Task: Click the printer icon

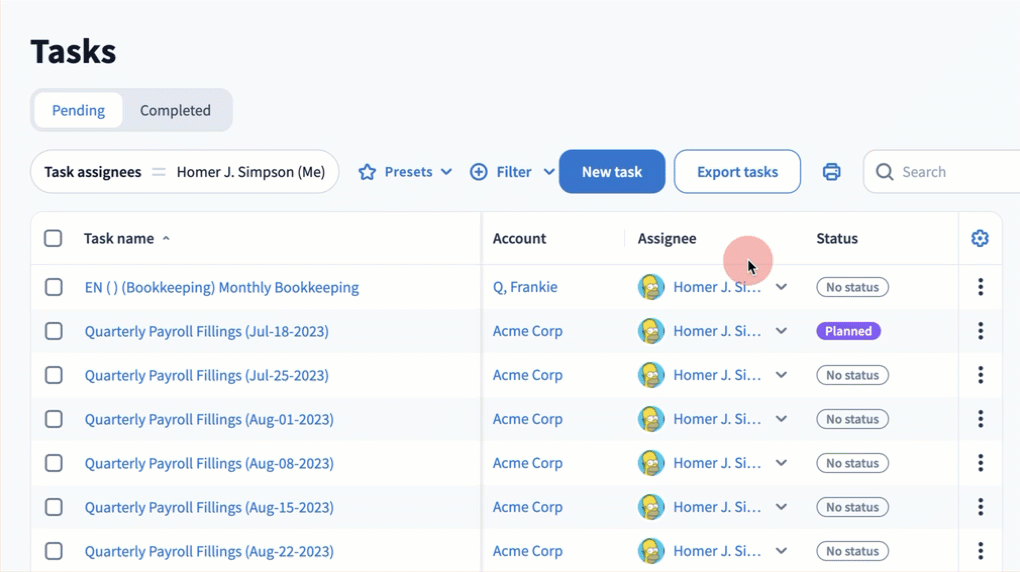Action: [831, 172]
